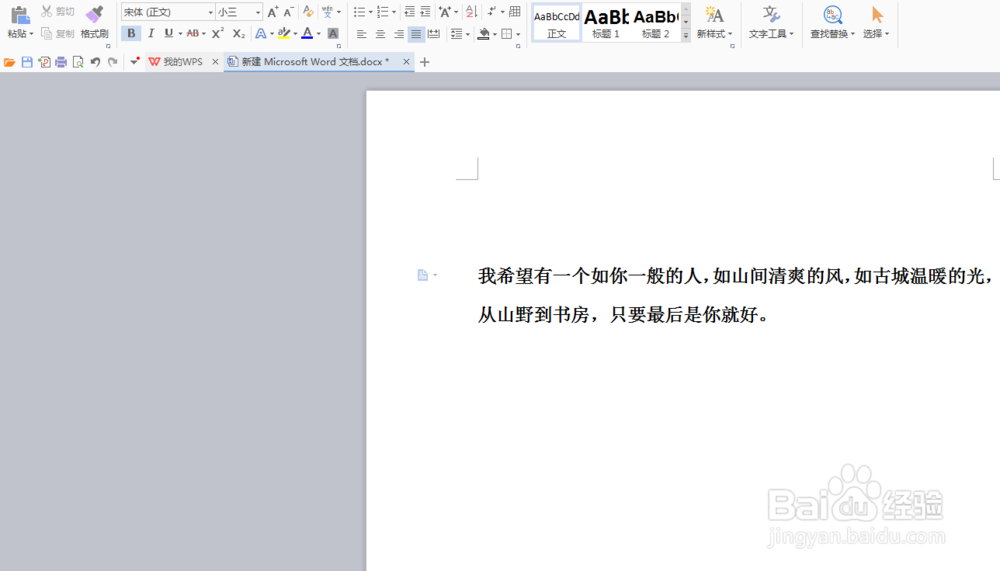Screen dimensions: 1000x571
Task: Open font dialog launcher corner icon
Action: pyautogui.click(x=339, y=46)
